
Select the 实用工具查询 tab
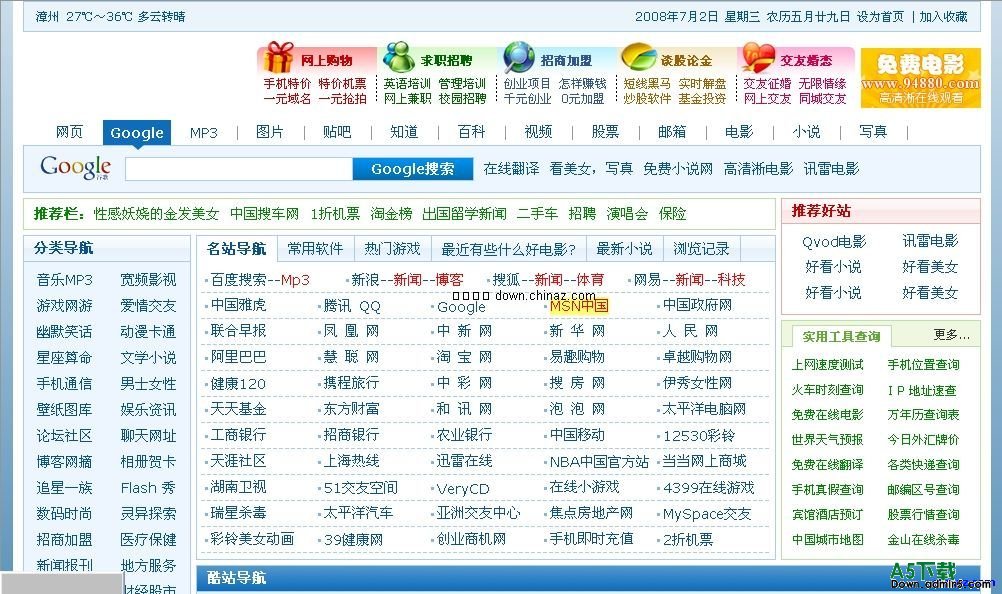pos(842,337)
